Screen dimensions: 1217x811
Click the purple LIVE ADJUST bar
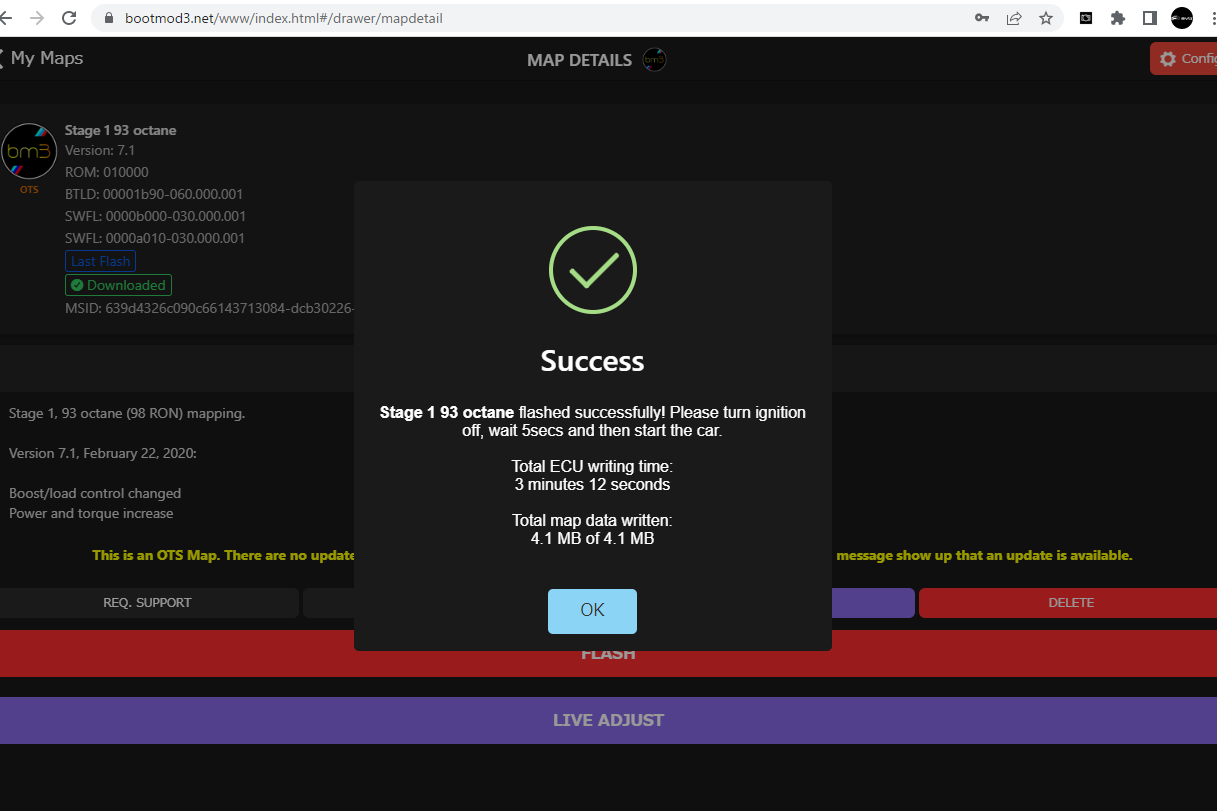tap(608, 720)
